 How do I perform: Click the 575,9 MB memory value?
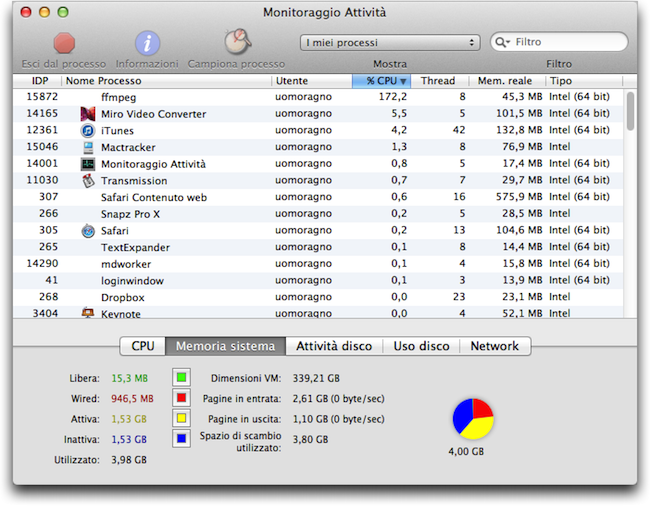pos(519,197)
